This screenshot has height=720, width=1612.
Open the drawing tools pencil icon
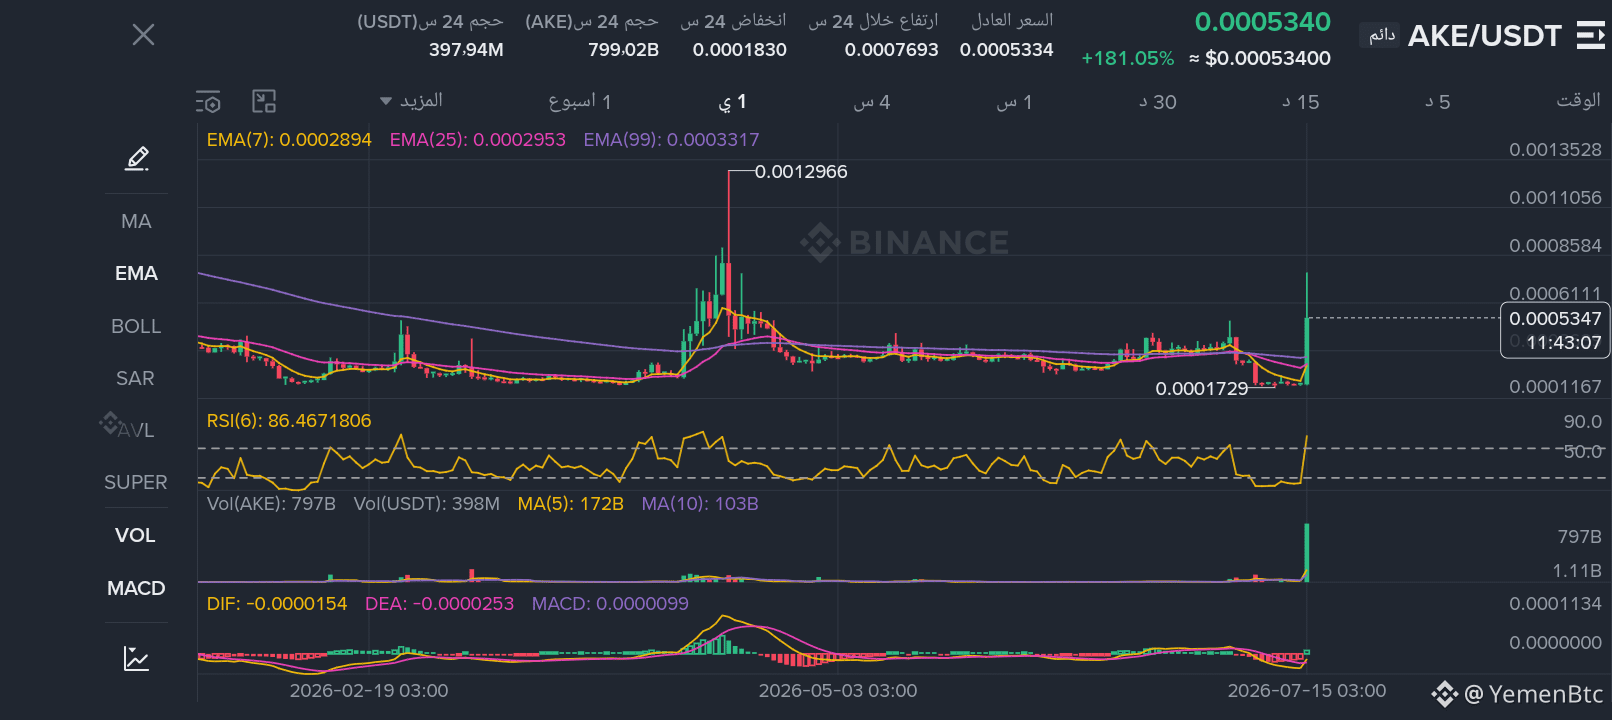[137, 158]
